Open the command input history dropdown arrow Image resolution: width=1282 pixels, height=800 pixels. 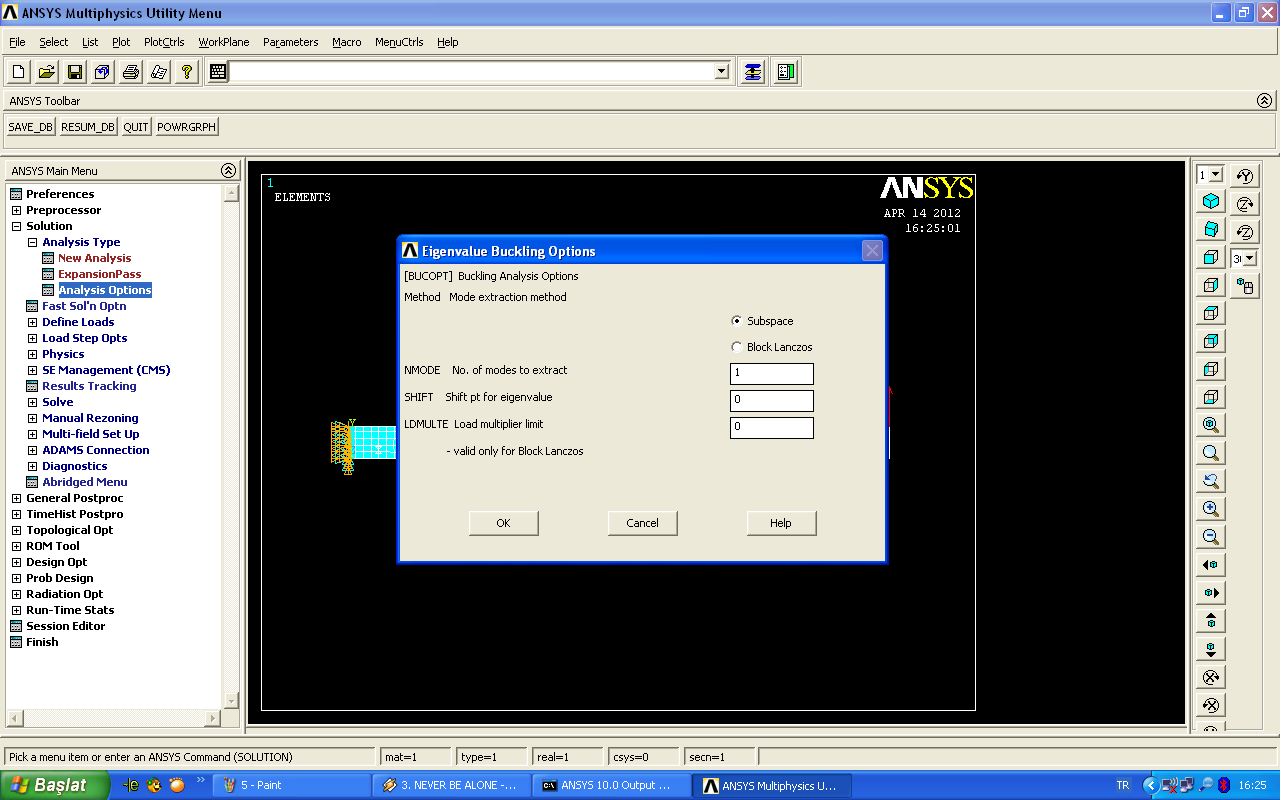click(722, 72)
